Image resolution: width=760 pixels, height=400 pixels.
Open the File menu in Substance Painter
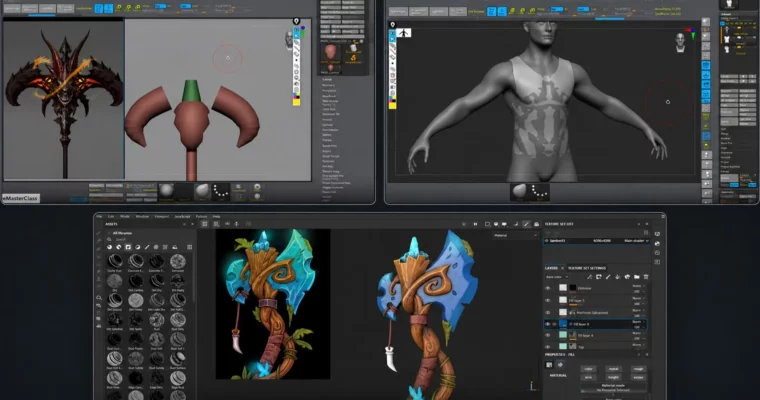tap(99, 216)
